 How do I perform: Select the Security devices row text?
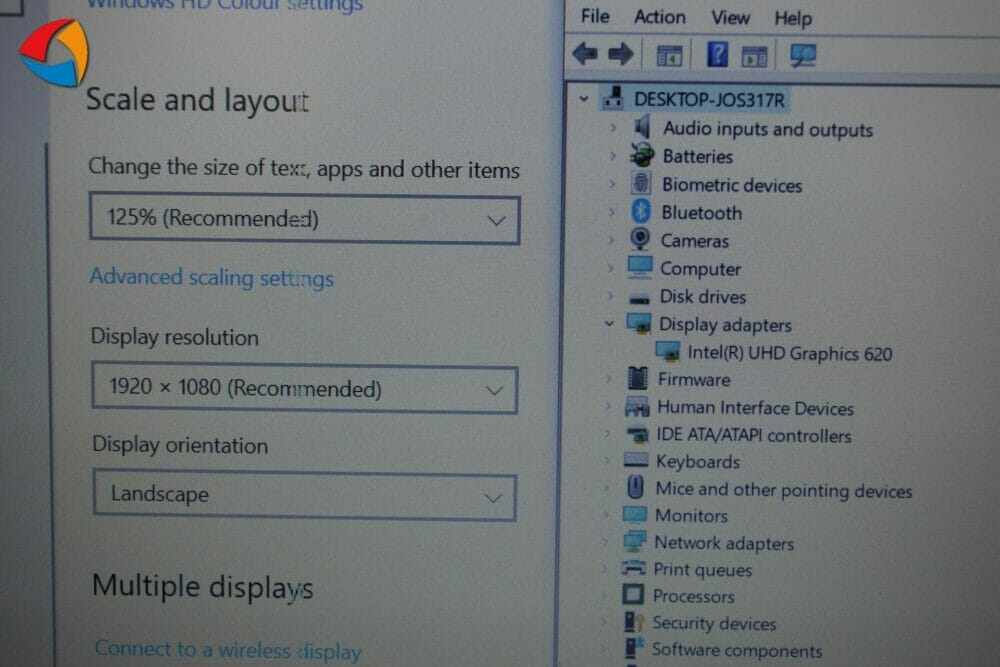(714, 623)
